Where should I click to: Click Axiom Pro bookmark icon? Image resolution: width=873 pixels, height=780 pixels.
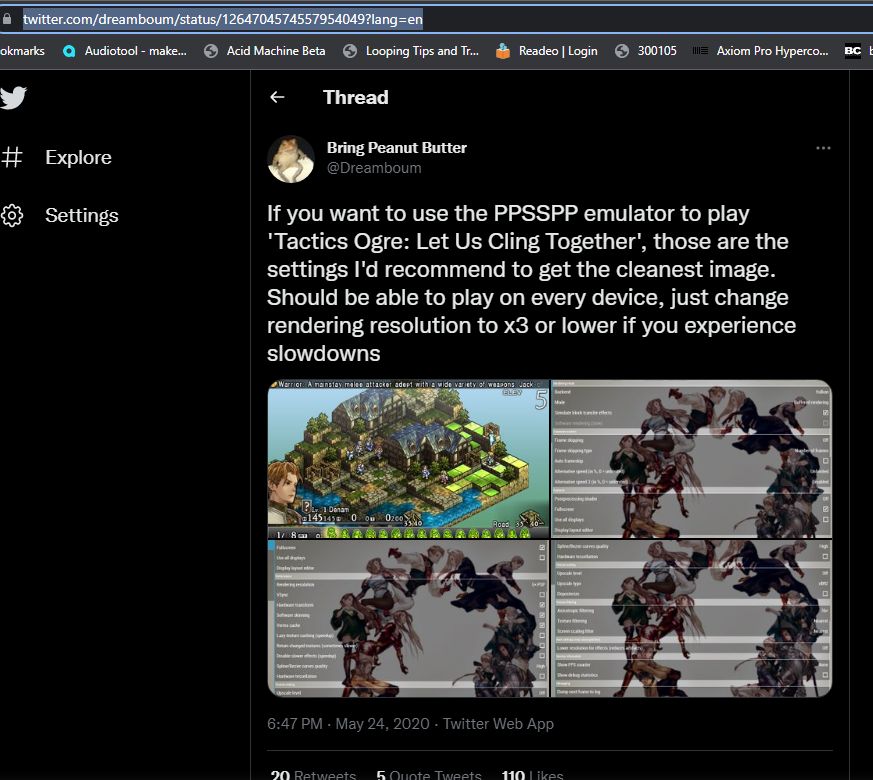[700, 51]
